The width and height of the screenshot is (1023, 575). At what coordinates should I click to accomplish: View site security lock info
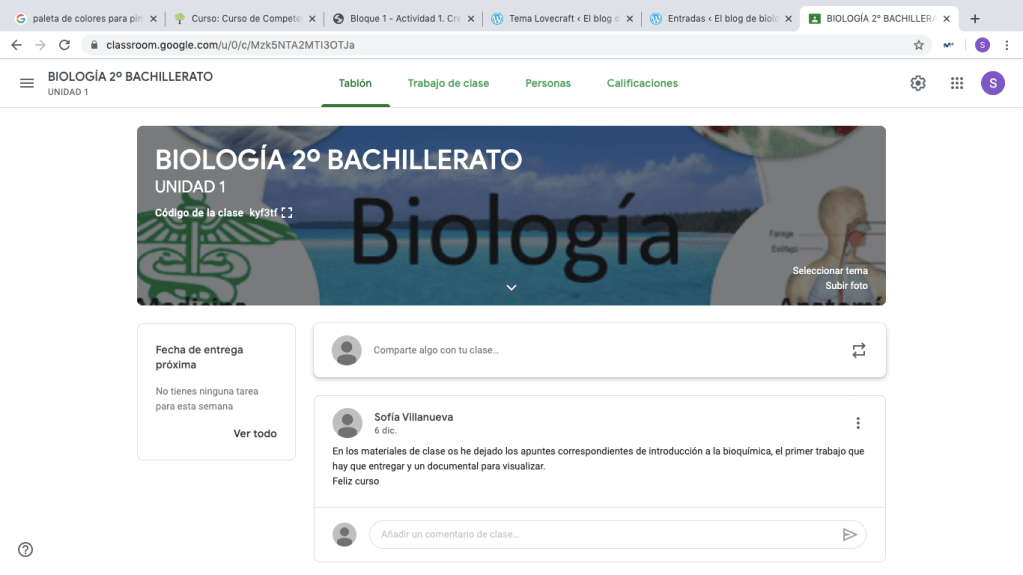click(x=94, y=45)
